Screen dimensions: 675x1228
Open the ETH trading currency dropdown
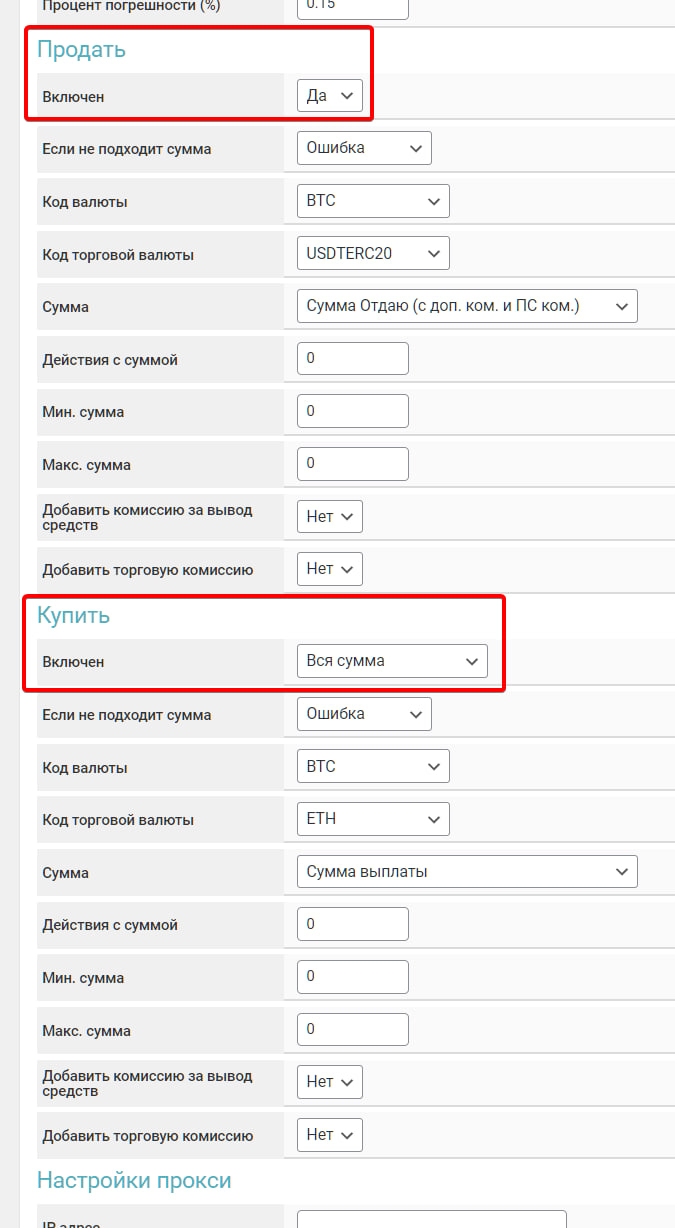pyautogui.click(x=373, y=819)
